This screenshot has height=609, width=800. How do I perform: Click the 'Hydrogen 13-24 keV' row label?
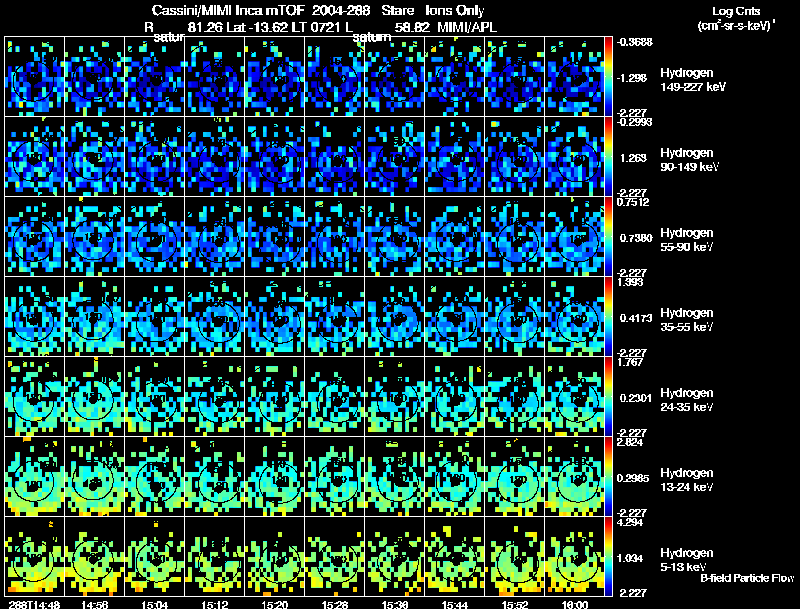[687, 480]
